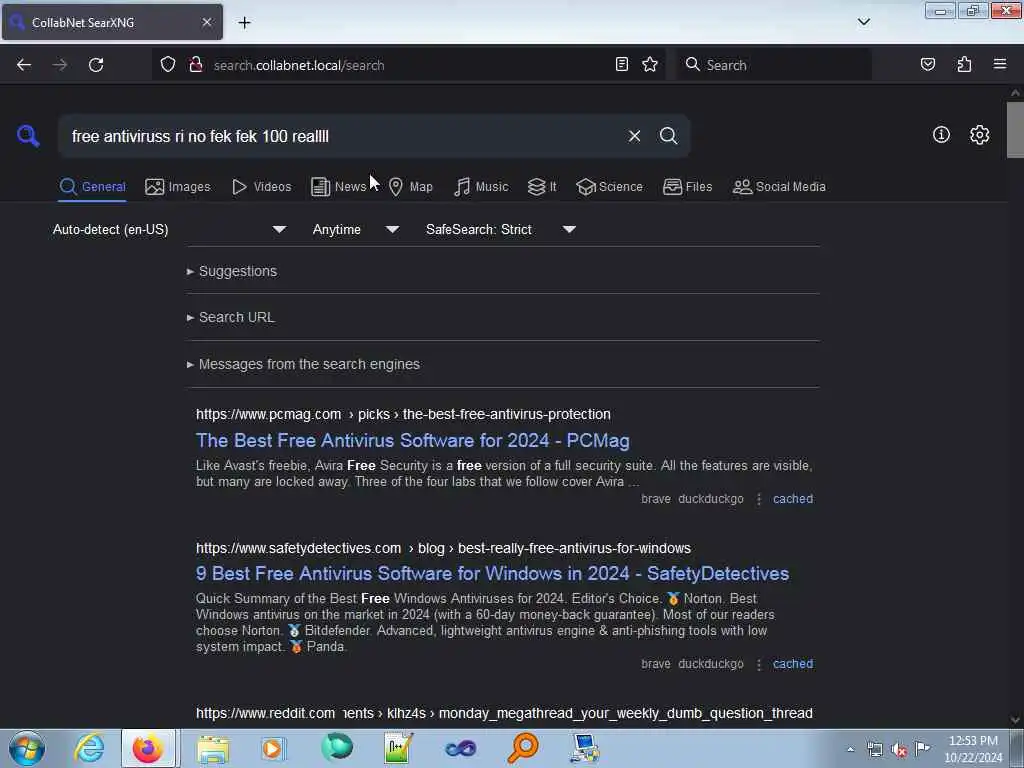The image size is (1024, 768).
Task: Open media player taskbar icon
Action: point(274,748)
